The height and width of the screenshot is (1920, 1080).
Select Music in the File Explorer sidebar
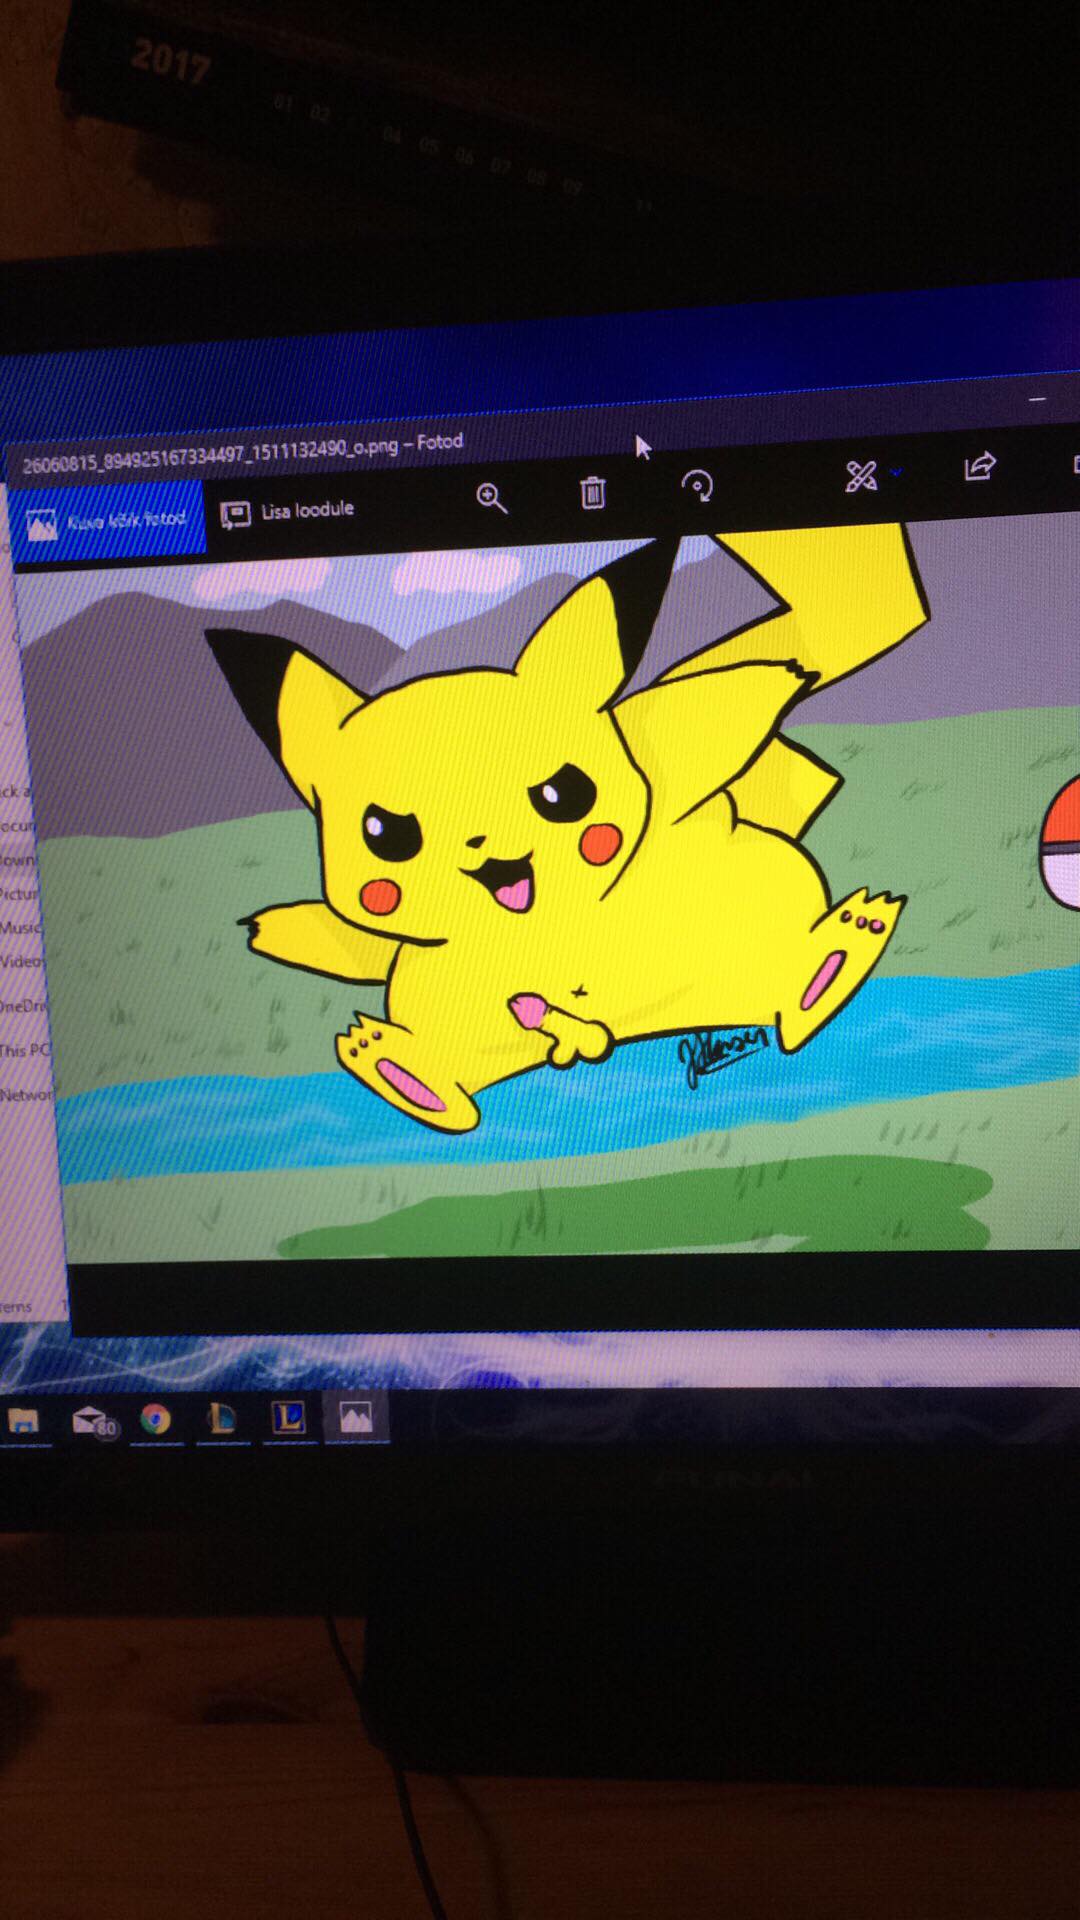click(20, 927)
